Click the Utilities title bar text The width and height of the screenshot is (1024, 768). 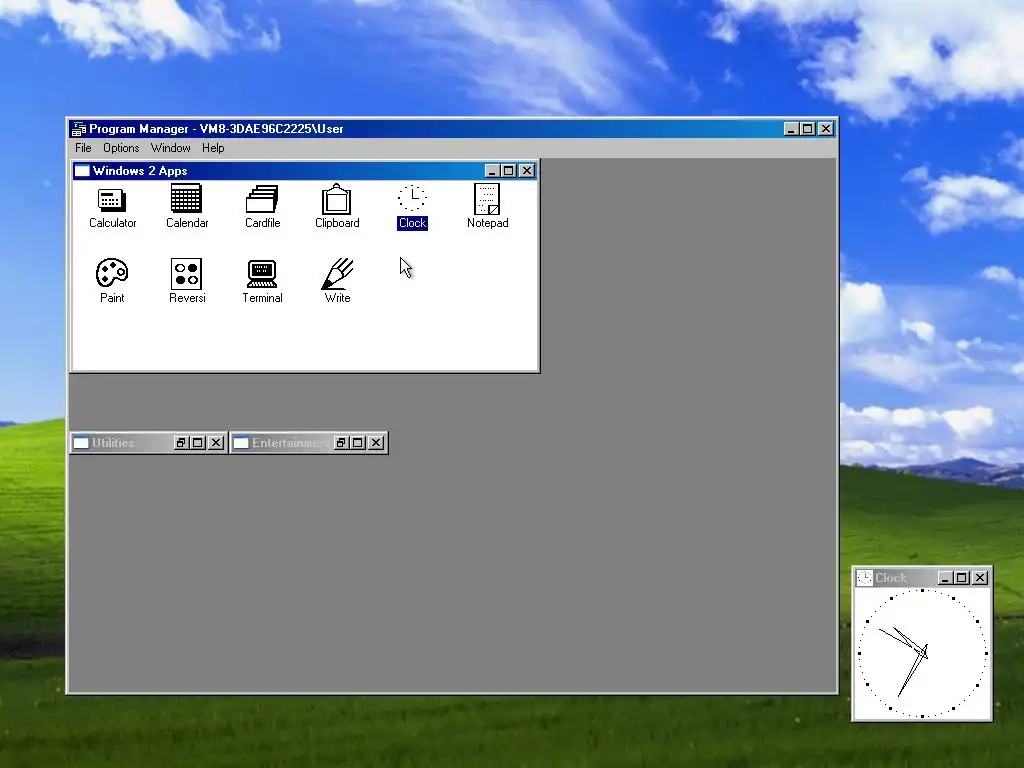coord(113,443)
